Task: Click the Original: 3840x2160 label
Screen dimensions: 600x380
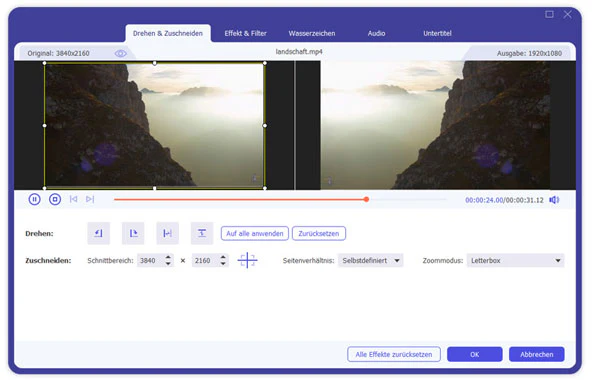Action: (x=59, y=54)
